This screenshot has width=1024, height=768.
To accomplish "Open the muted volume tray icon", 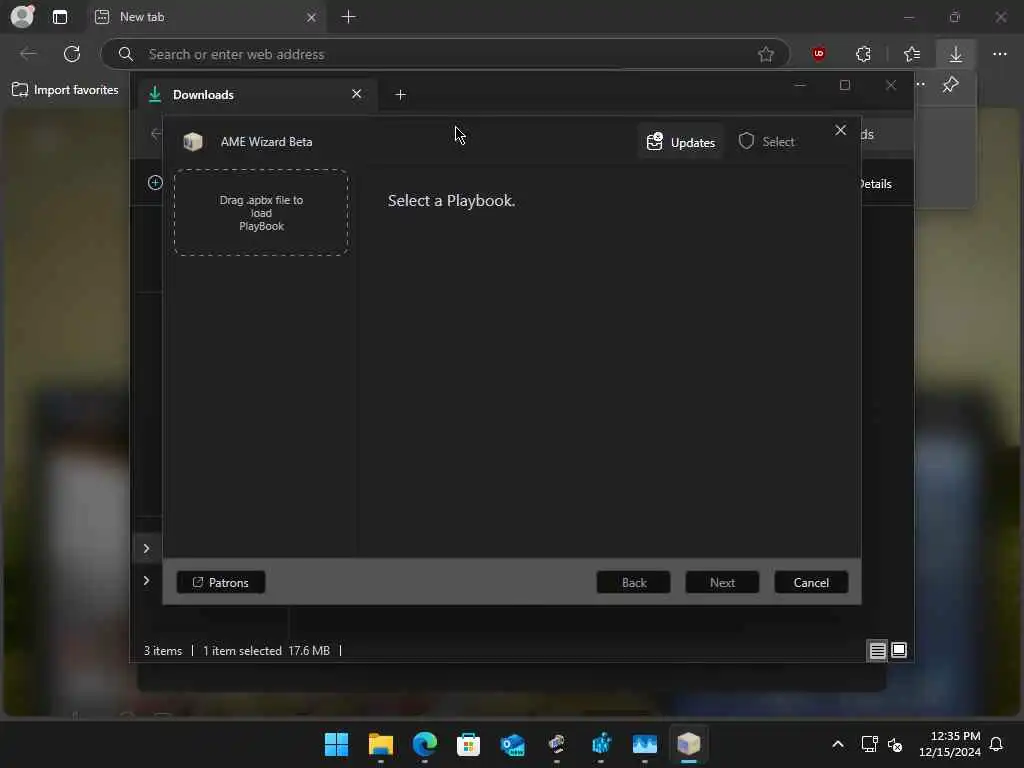I will tap(895, 744).
